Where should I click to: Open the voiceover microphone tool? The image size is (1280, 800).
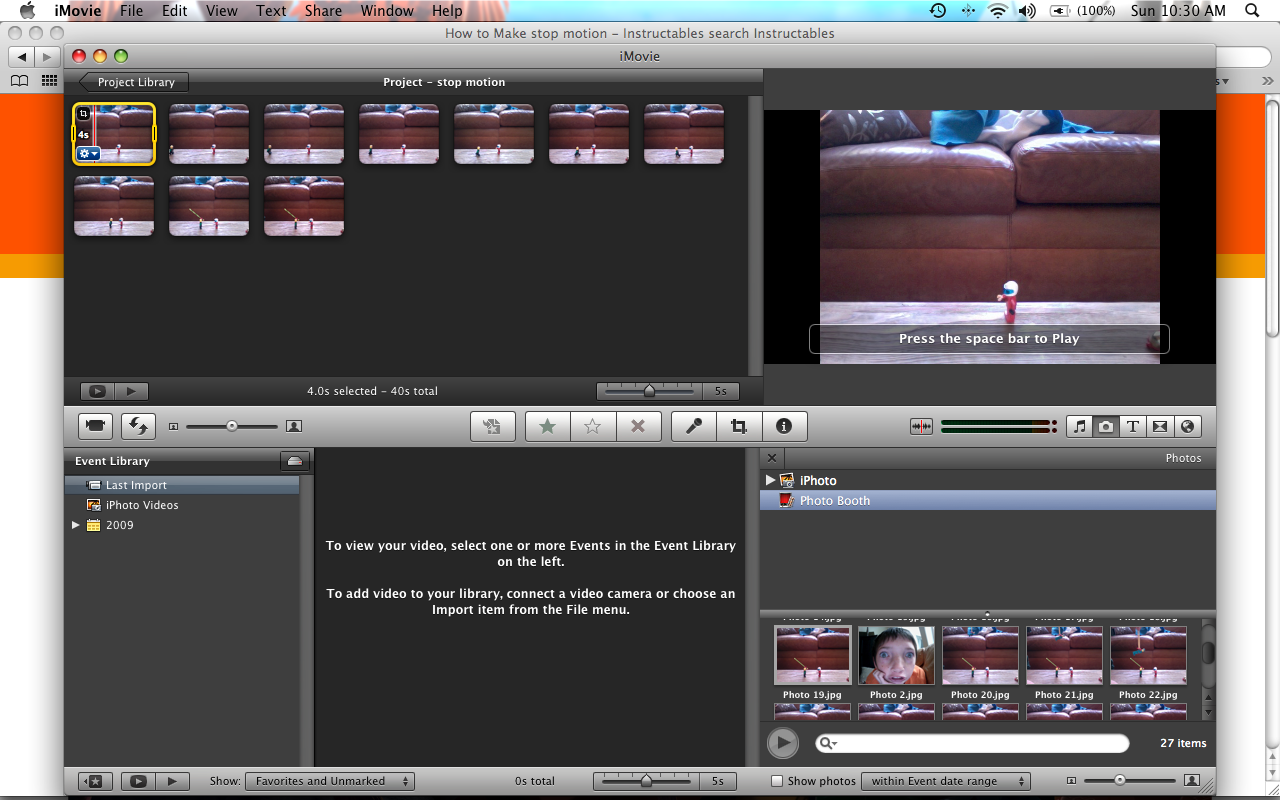click(693, 426)
